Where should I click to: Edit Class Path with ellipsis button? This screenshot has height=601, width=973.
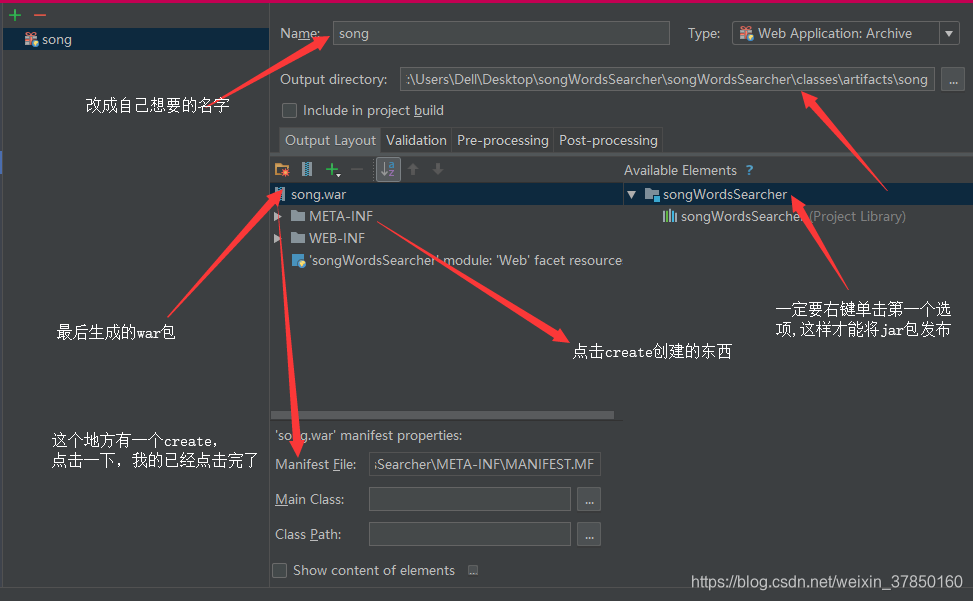tap(589, 534)
